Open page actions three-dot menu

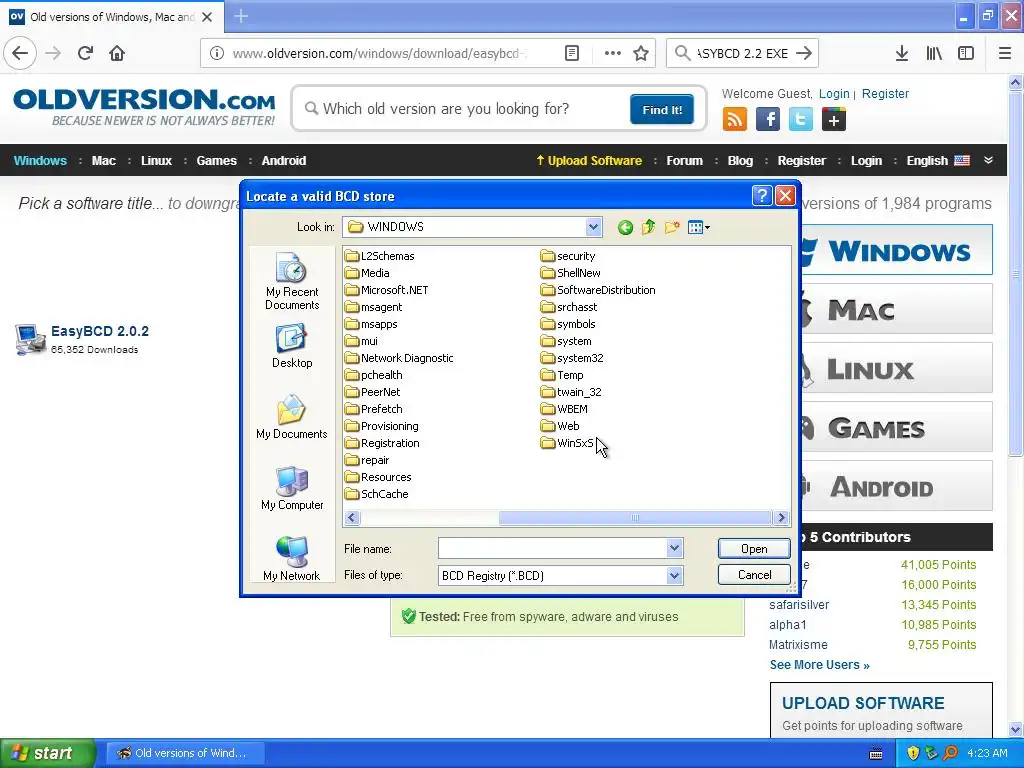[612, 54]
